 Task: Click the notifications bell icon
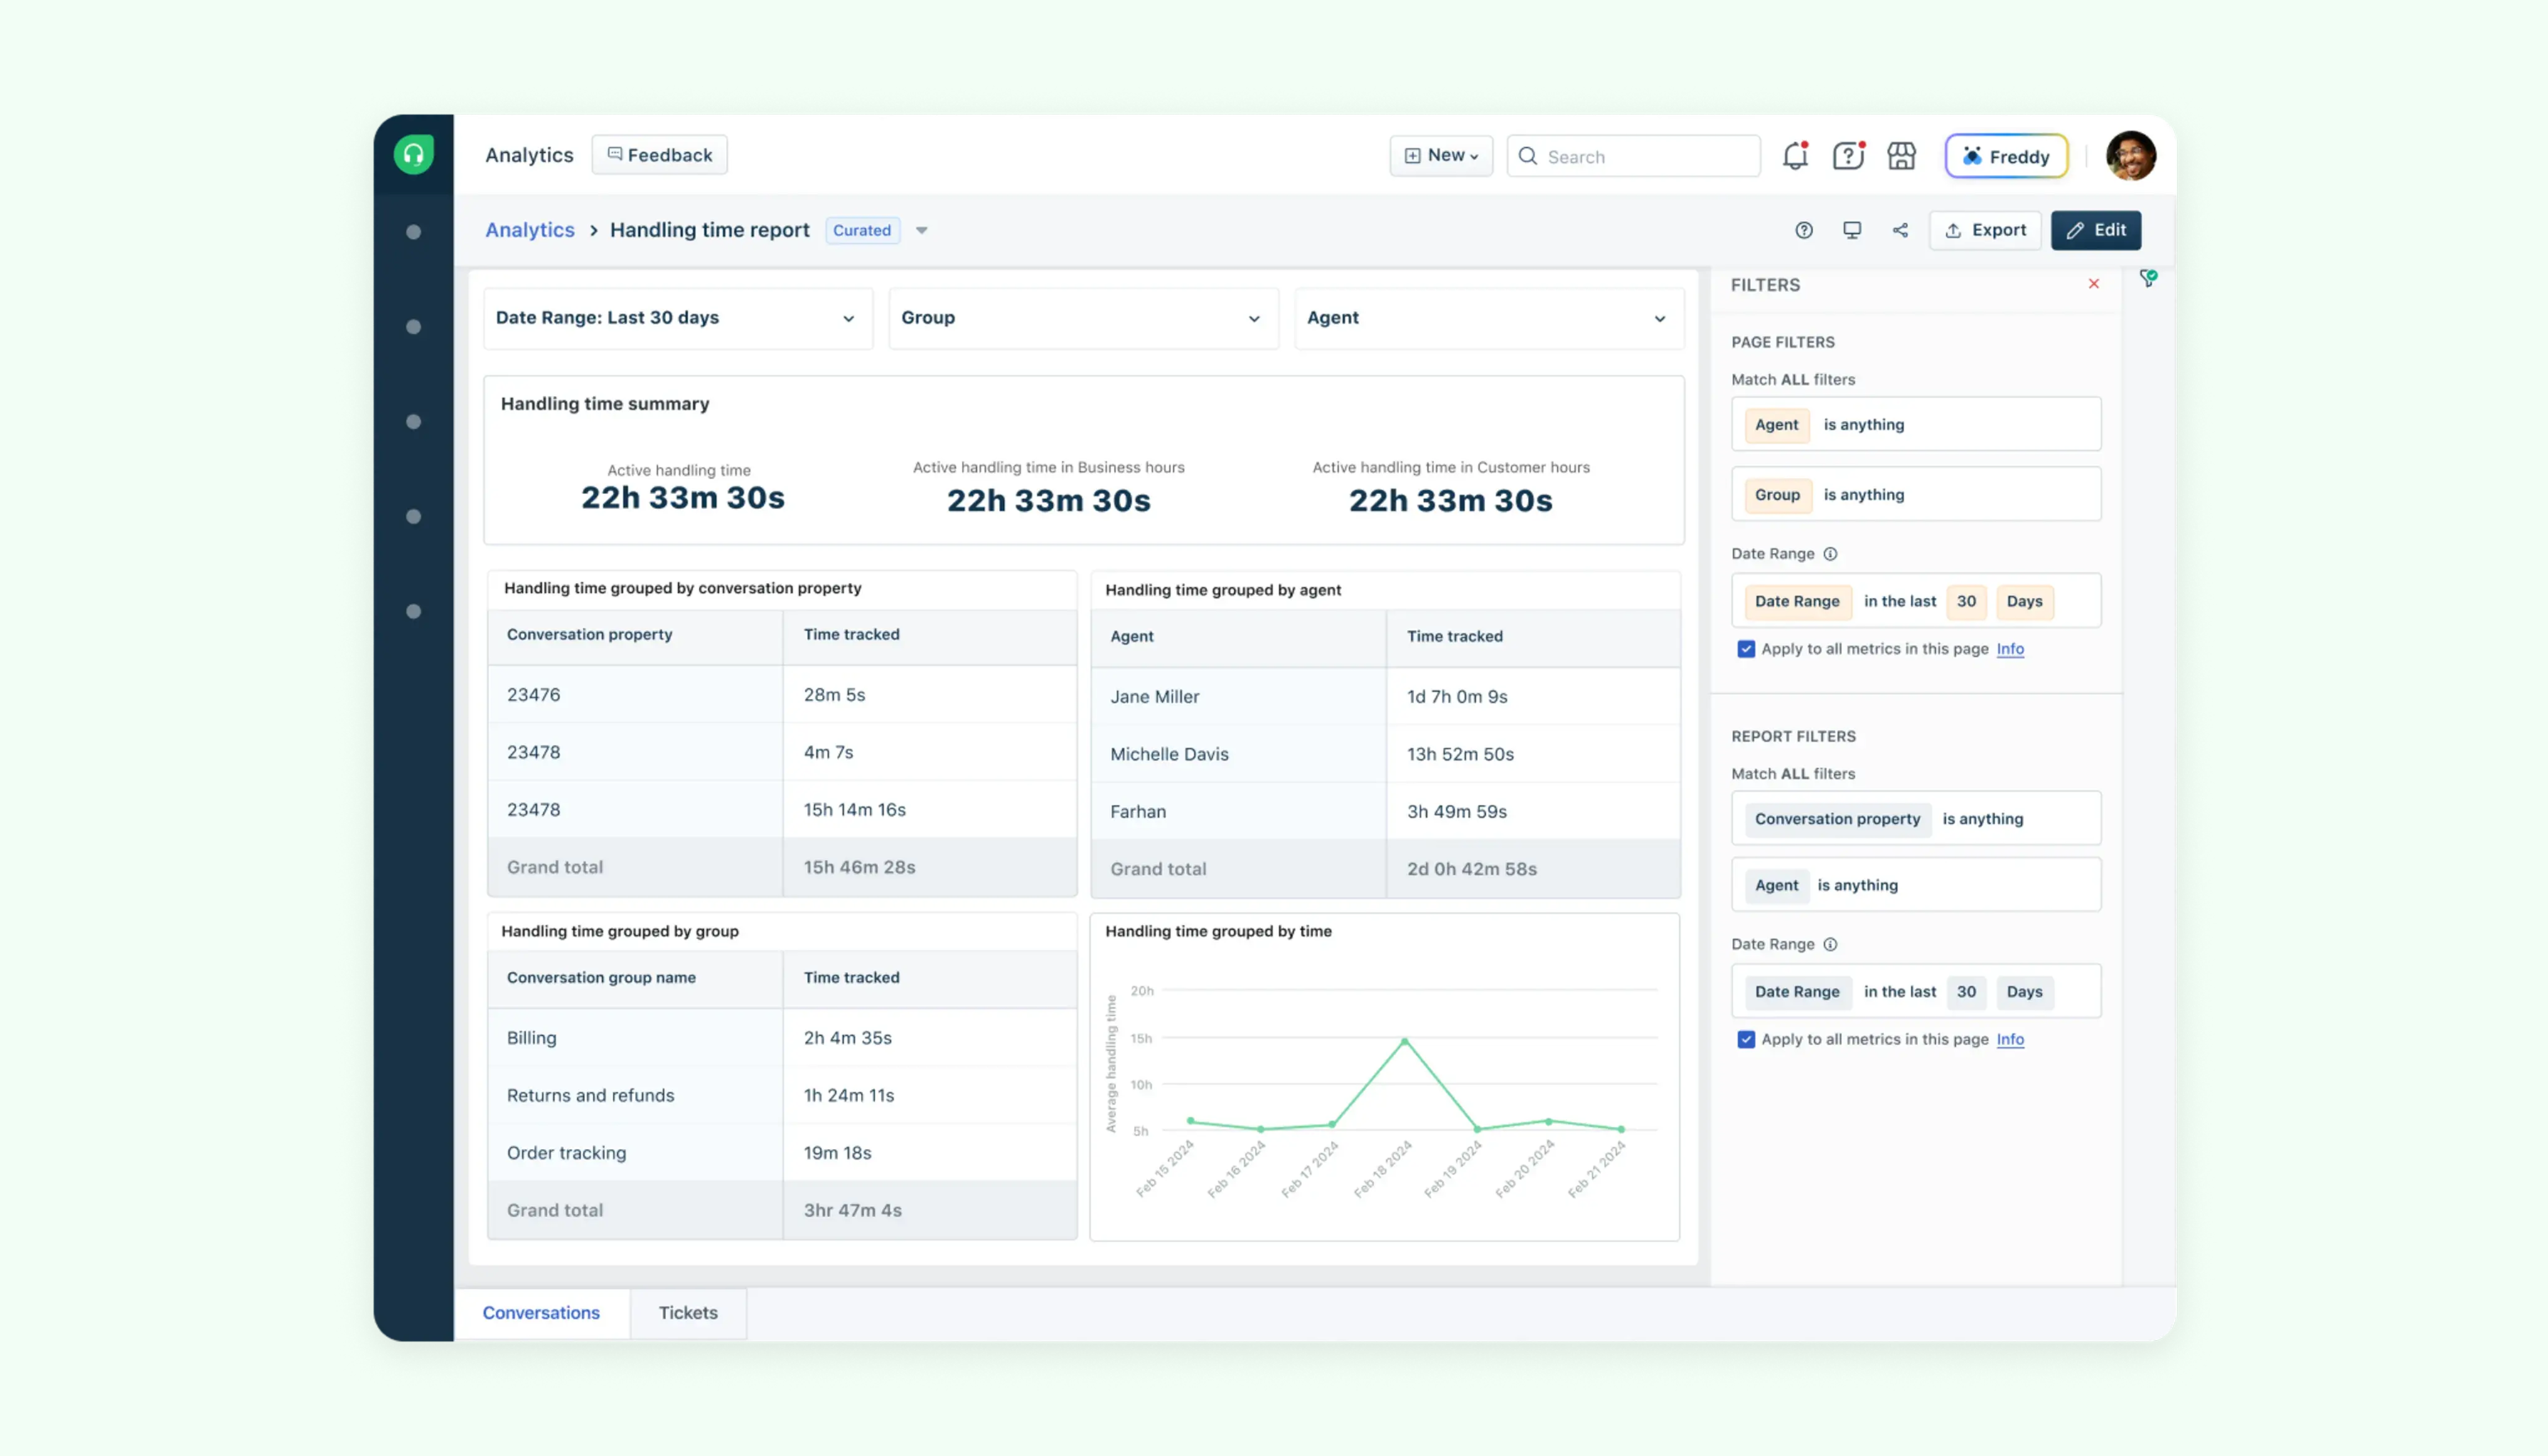click(1795, 156)
